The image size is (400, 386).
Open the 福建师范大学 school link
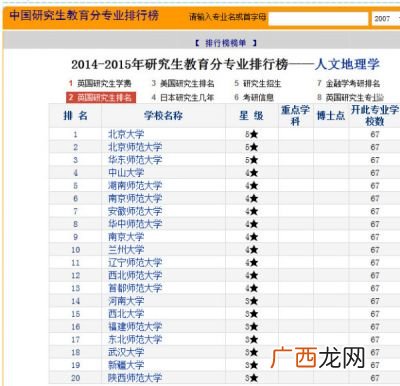tap(135, 327)
